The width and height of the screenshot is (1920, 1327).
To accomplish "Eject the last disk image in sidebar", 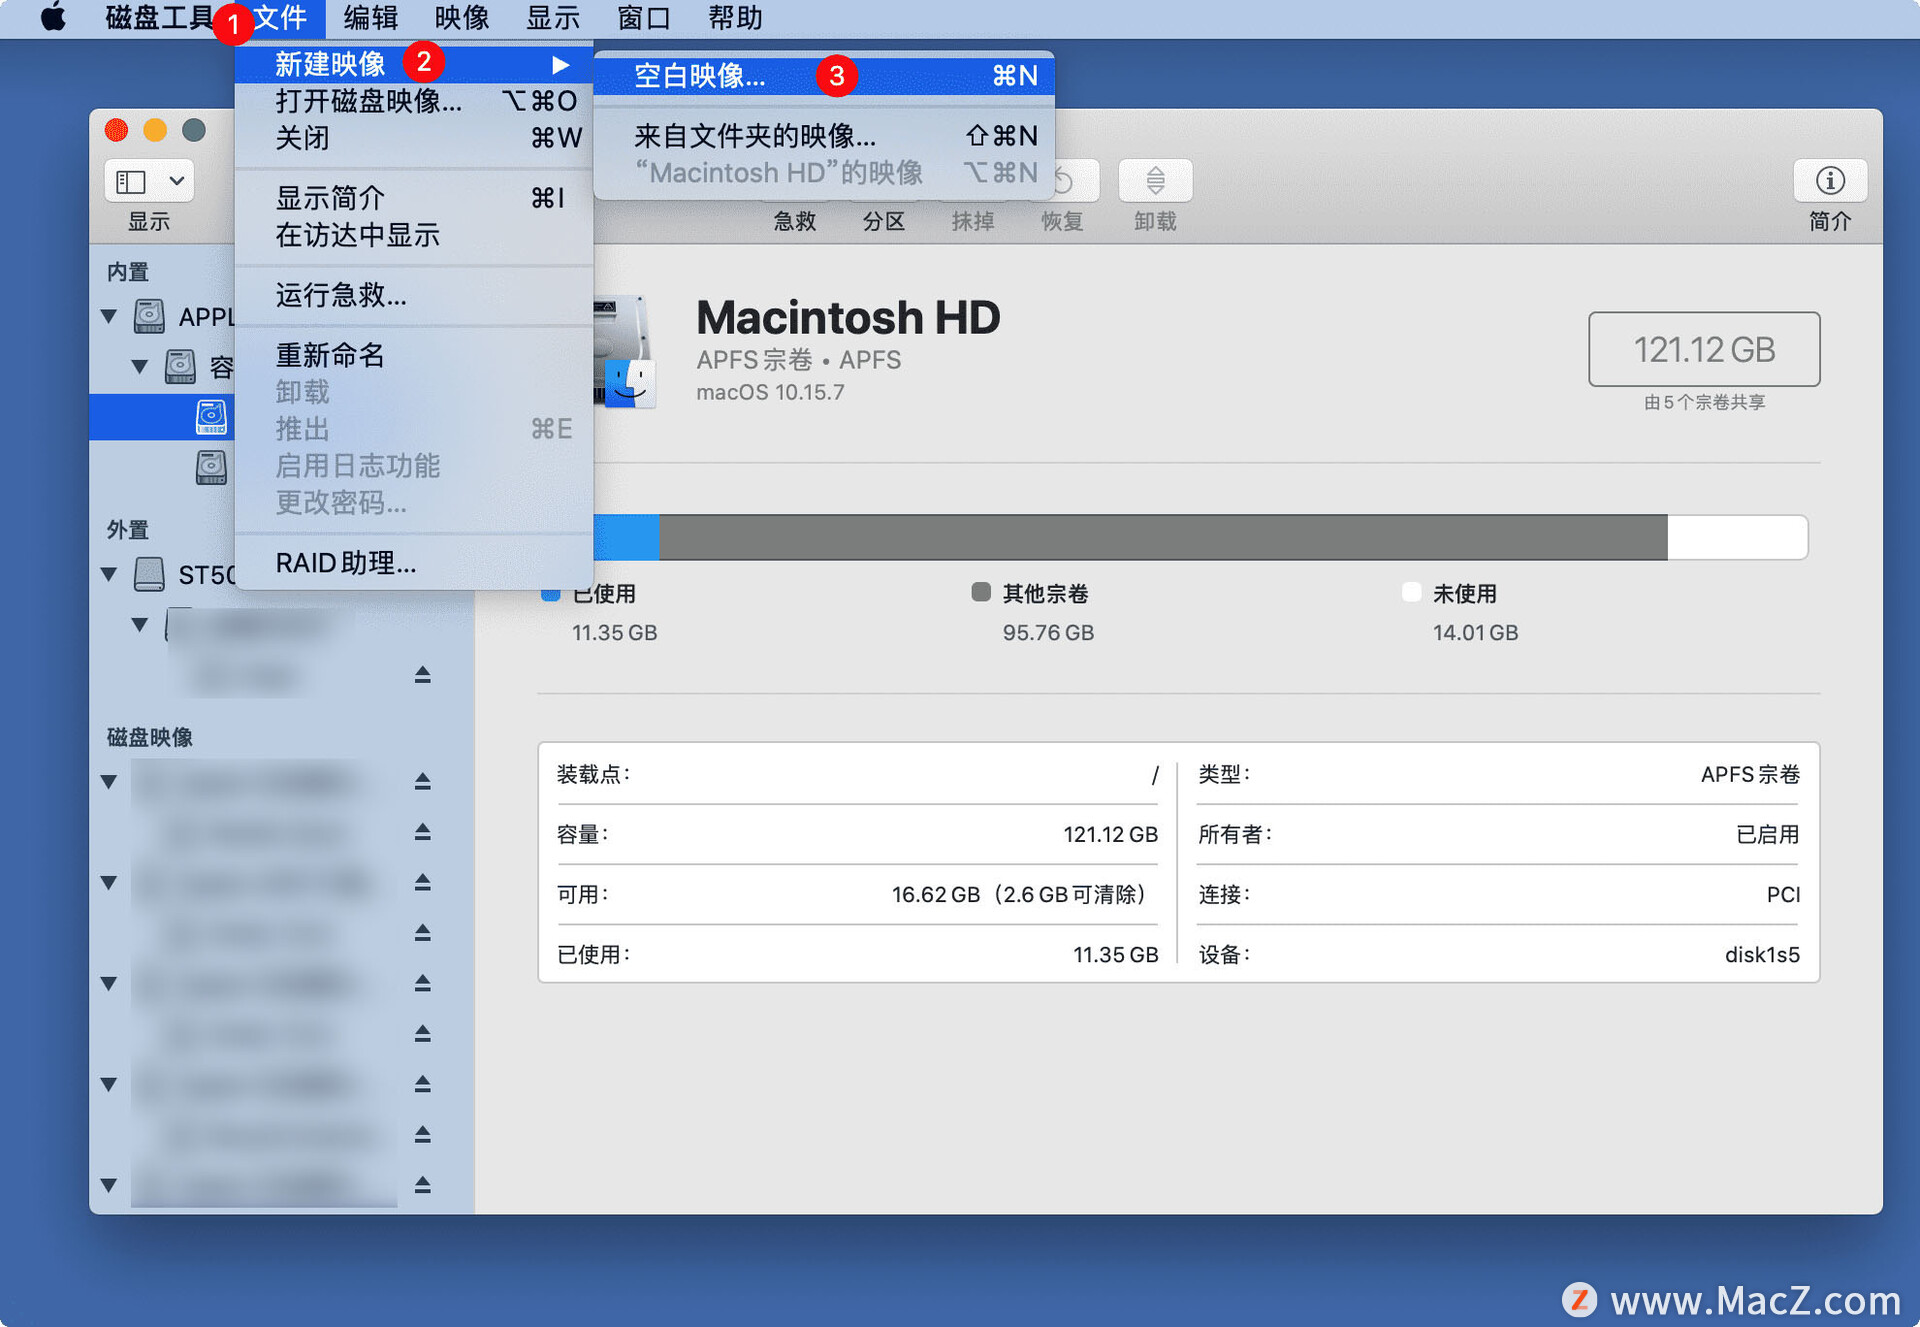I will point(423,1185).
